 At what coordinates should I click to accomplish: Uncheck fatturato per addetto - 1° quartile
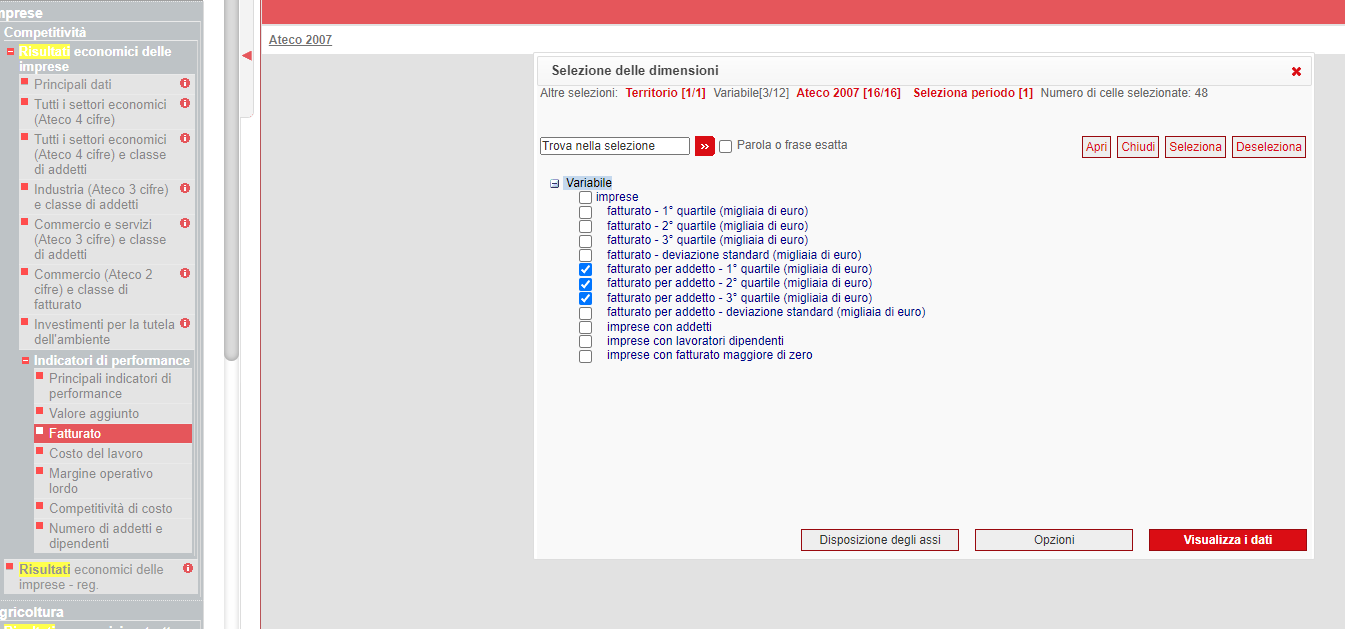(x=585, y=269)
